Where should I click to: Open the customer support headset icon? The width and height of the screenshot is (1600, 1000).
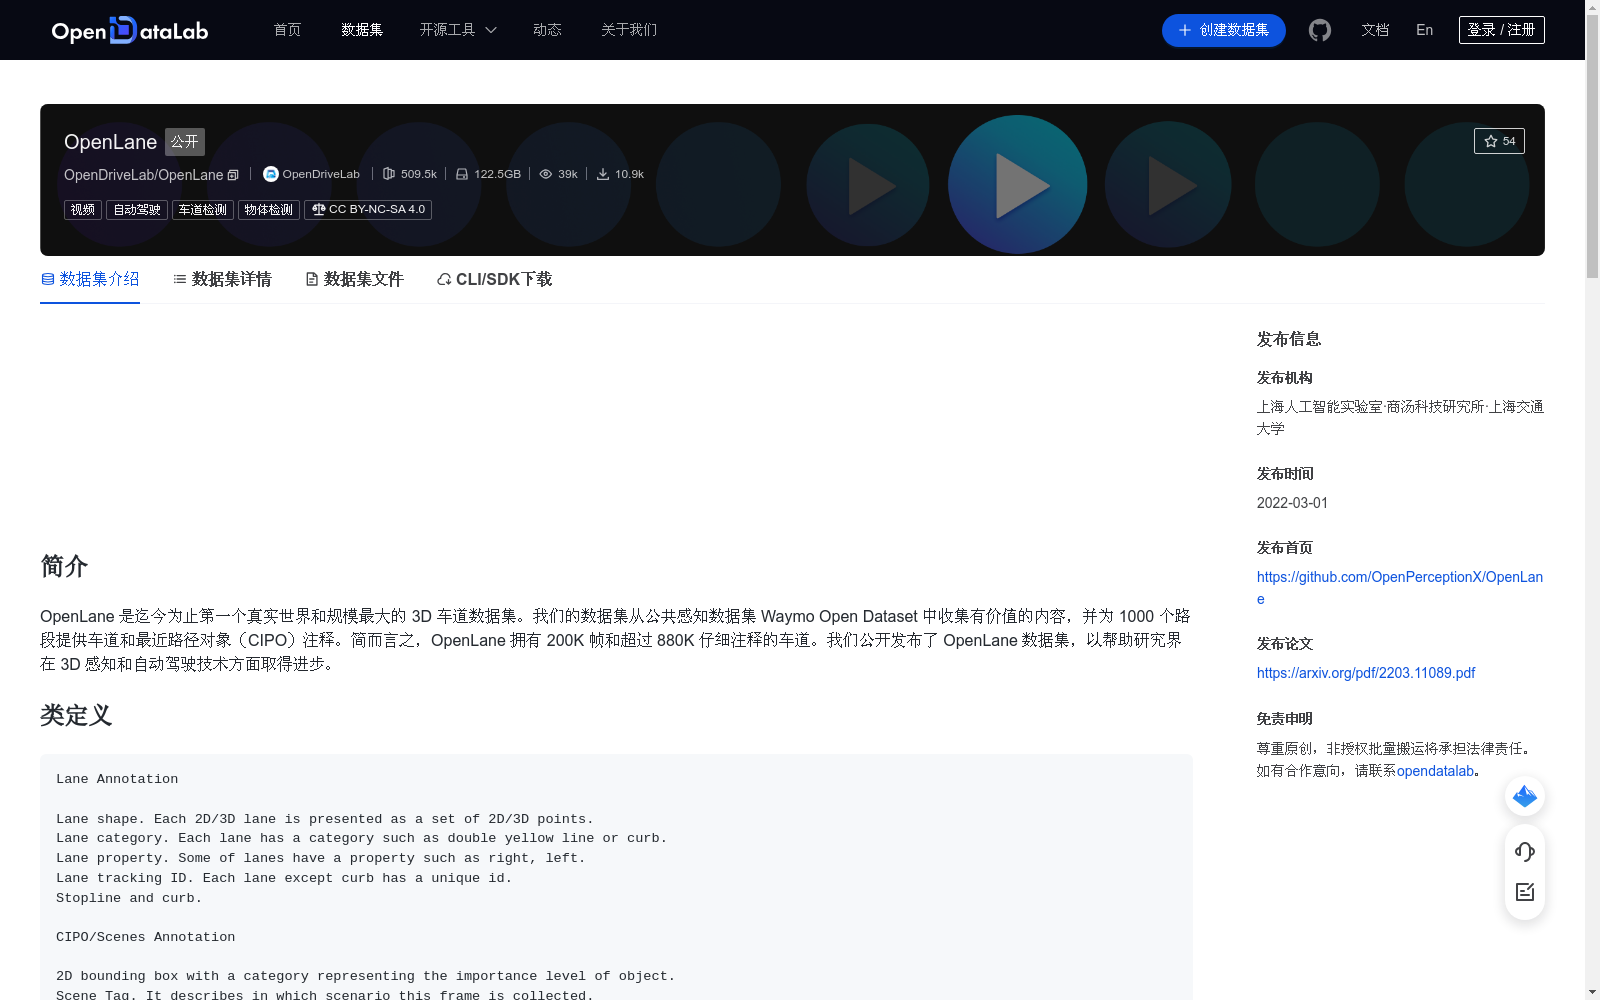(1525, 852)
